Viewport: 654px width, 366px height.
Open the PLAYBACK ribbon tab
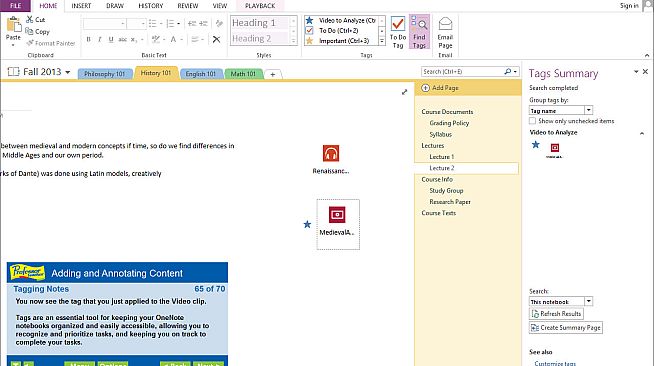pos(260,6)
